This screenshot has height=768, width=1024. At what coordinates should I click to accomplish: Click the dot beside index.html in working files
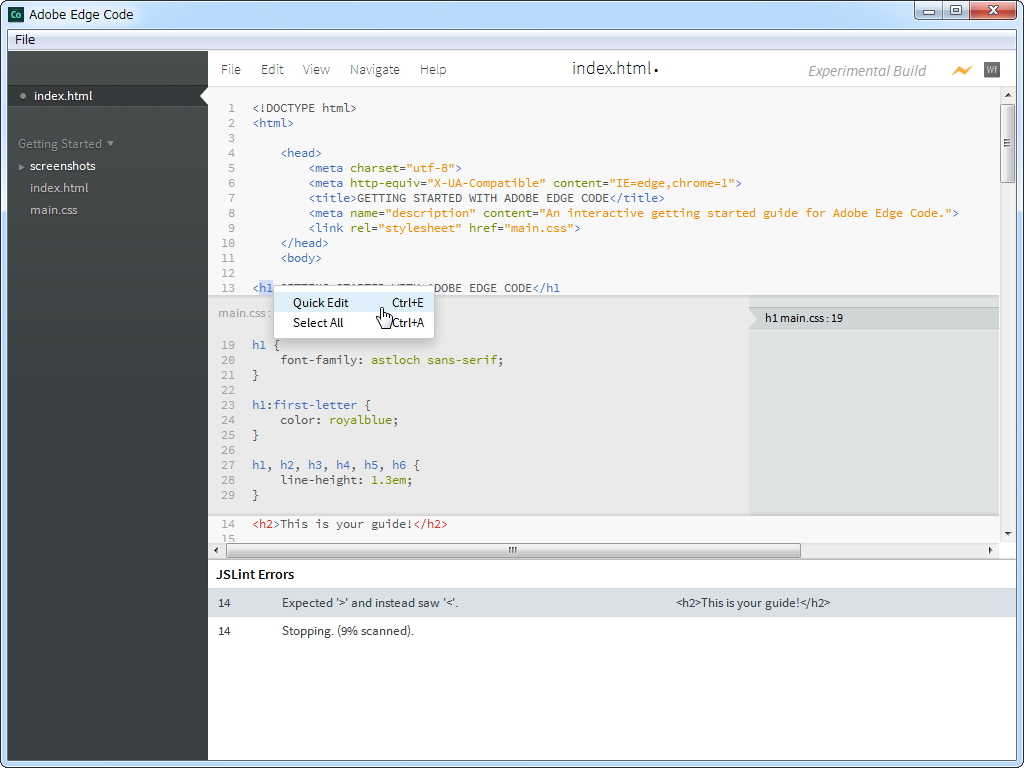pyautogui.click(x=22, y=96)
